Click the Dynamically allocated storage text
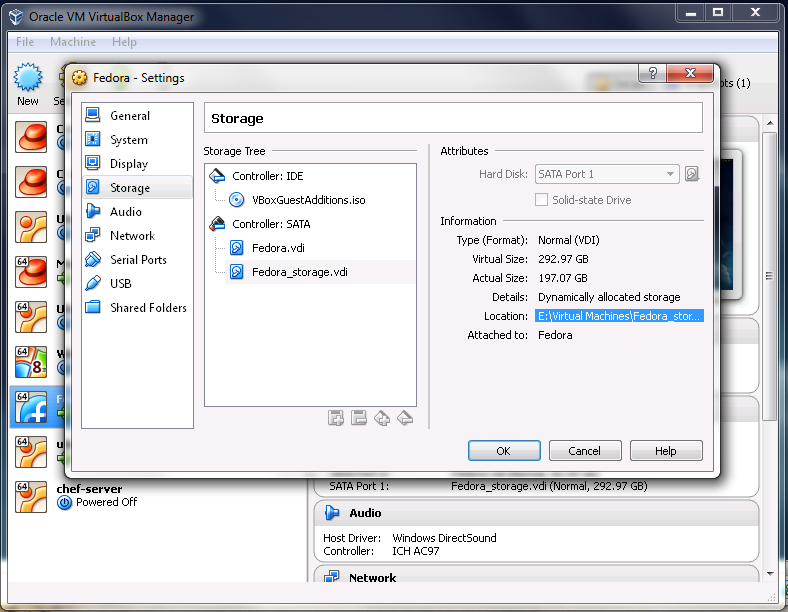788x612 pixels. [x=609, y=297]
